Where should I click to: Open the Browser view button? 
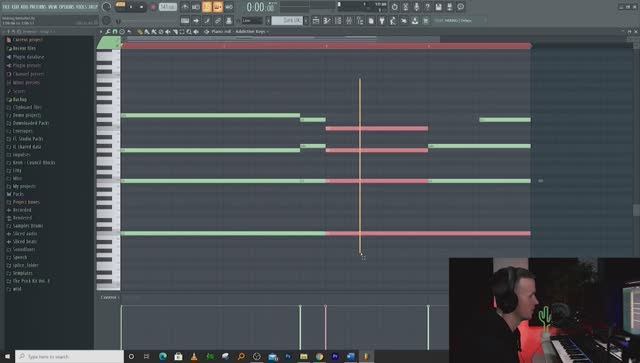point(360,20)
